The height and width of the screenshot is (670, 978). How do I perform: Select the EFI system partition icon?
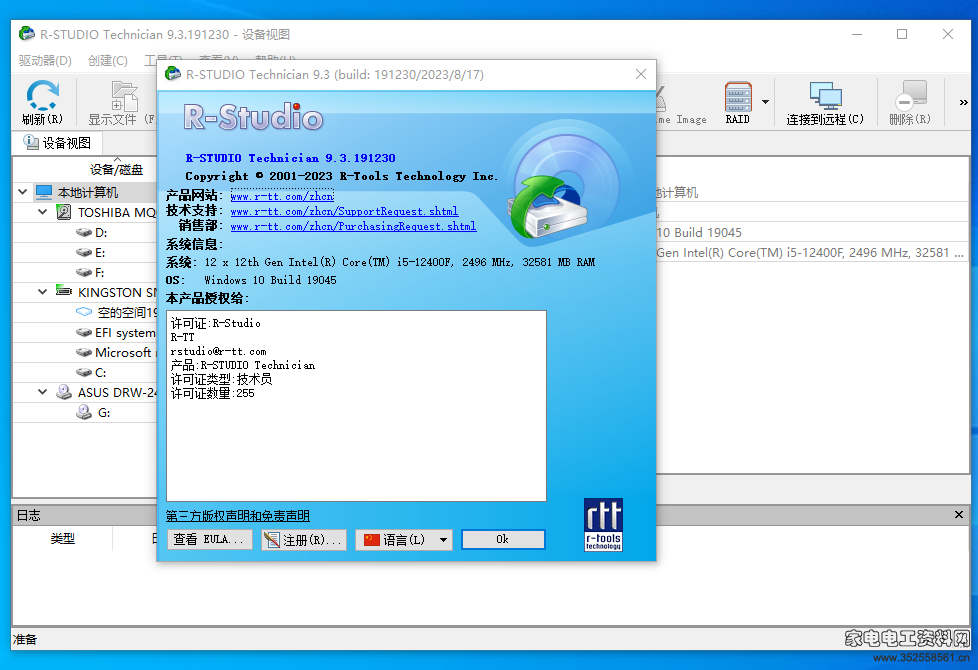point(84,333)
